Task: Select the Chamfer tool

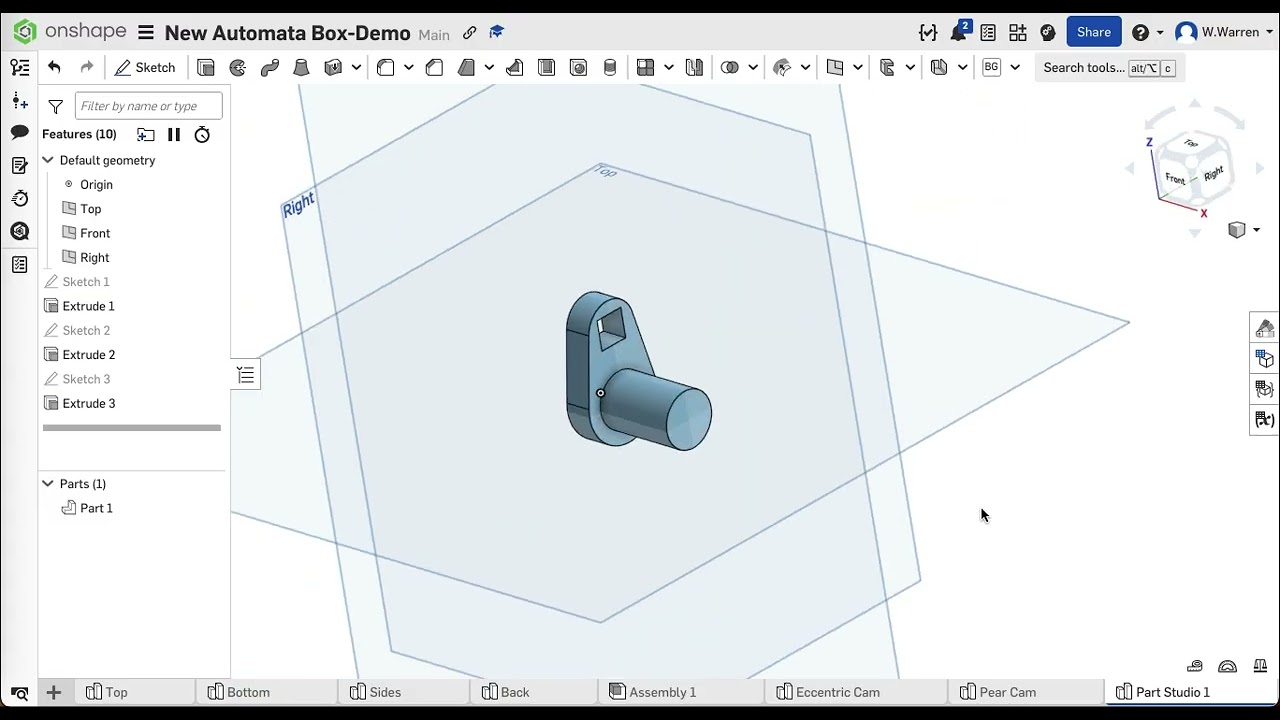Action: point(434,67)
